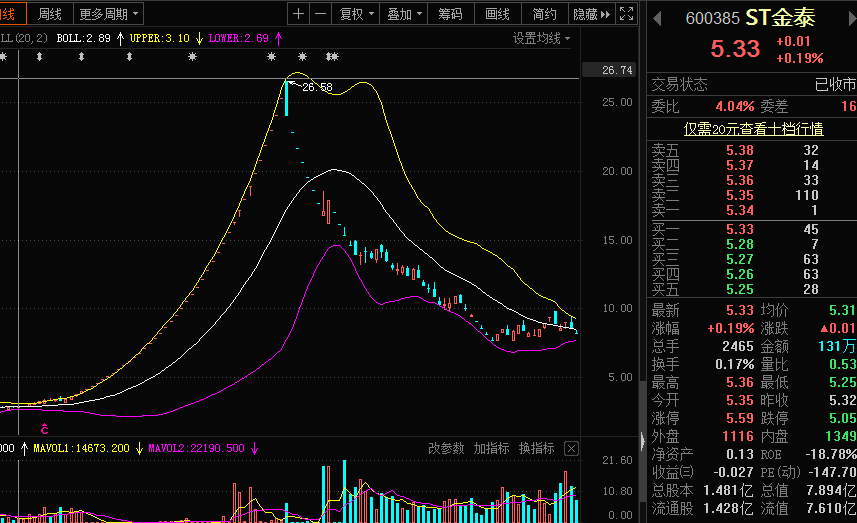Click MAVOL2:22190.500 volume label
This screenshot has width=857, height=523.
tap(196, 449)
